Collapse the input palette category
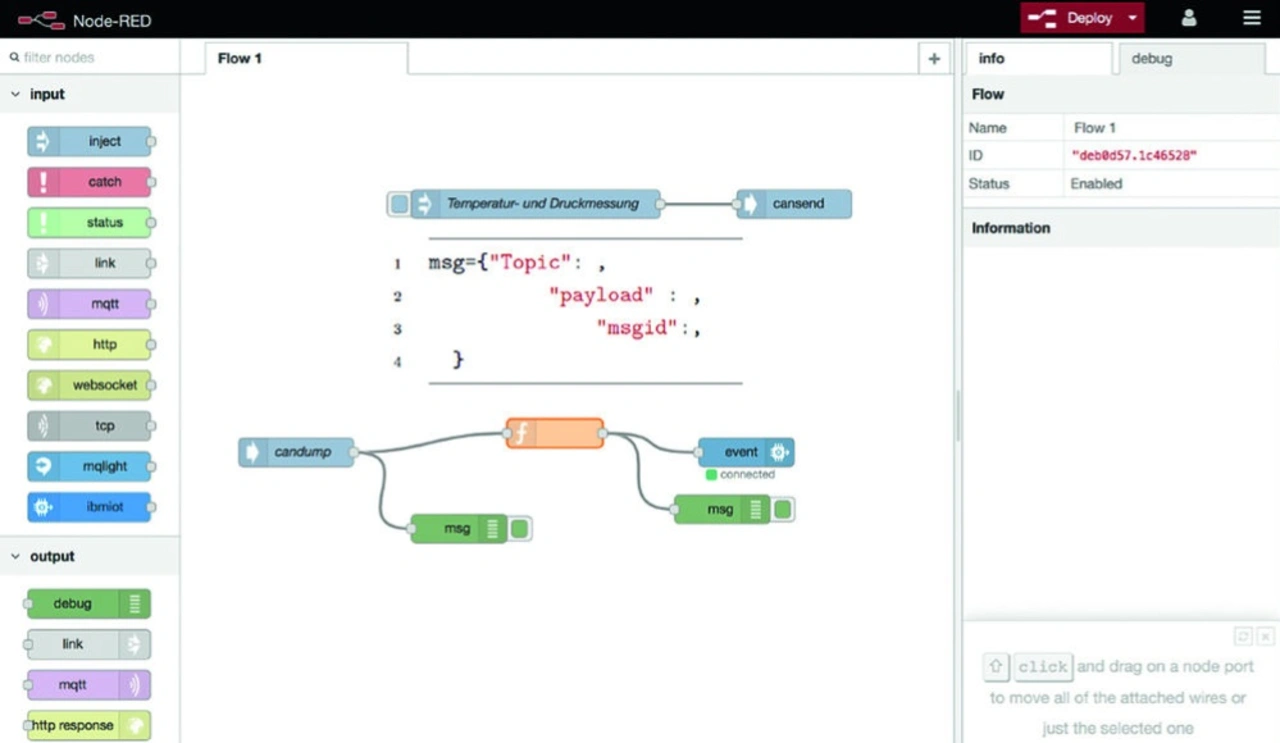1280x743 pixels. (x=15, y=94)
